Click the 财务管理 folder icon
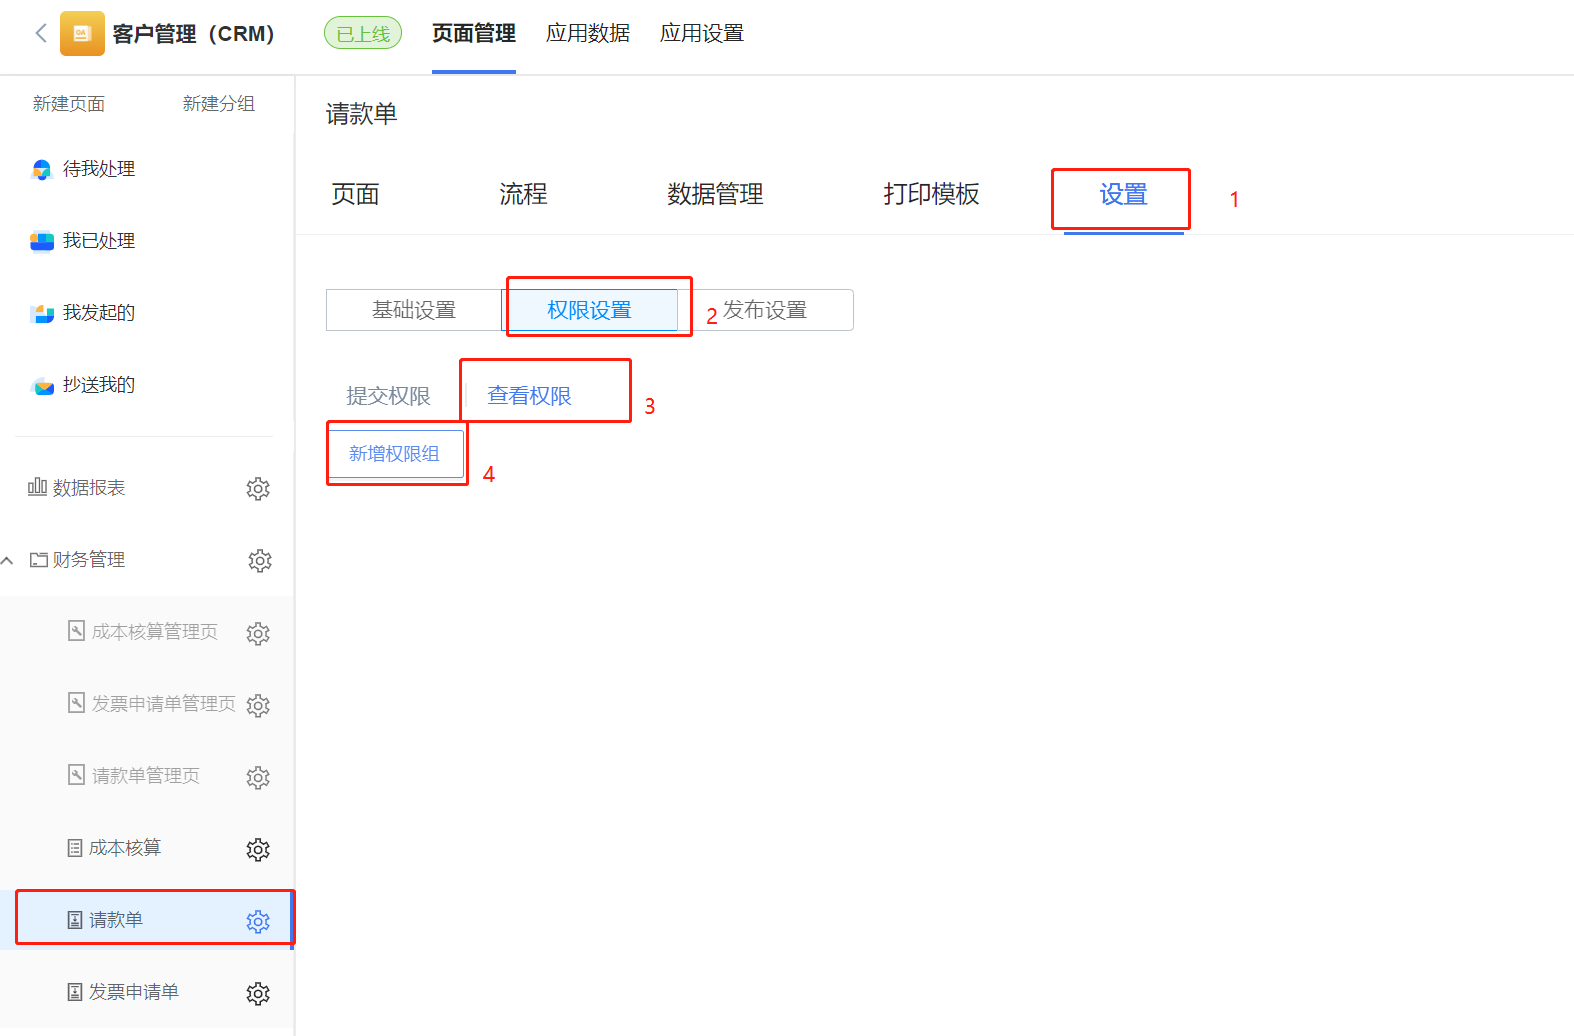This screenshot has height=1036, width=1574. [x=39, y=560]
